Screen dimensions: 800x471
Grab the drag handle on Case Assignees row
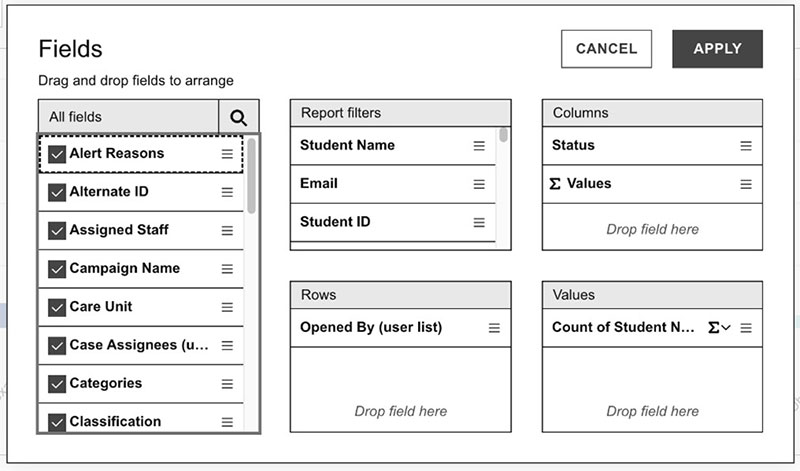coord(227,345)
